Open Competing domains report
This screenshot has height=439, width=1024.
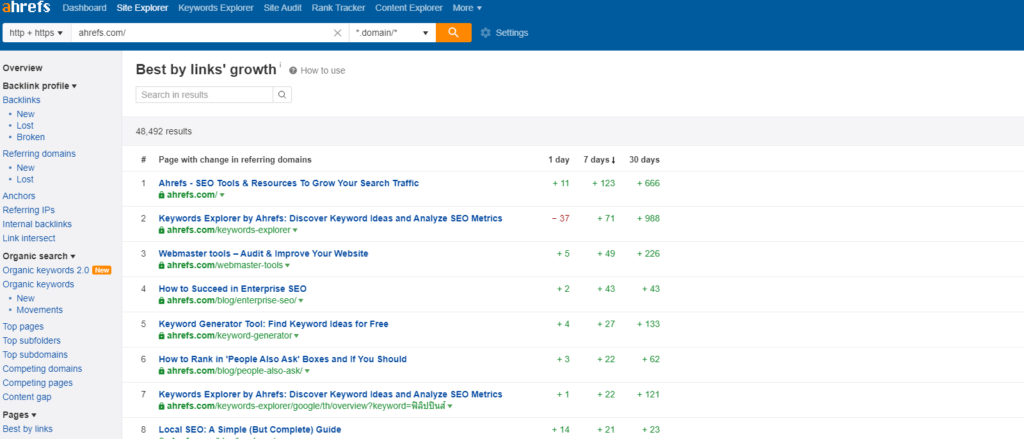click(42, 369)
